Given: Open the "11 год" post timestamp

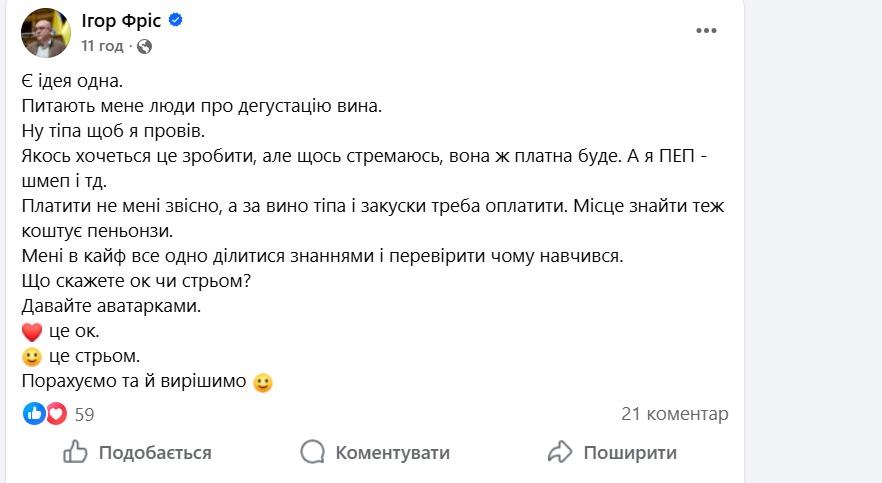Looking at the screenshot, I should (102, 46).
